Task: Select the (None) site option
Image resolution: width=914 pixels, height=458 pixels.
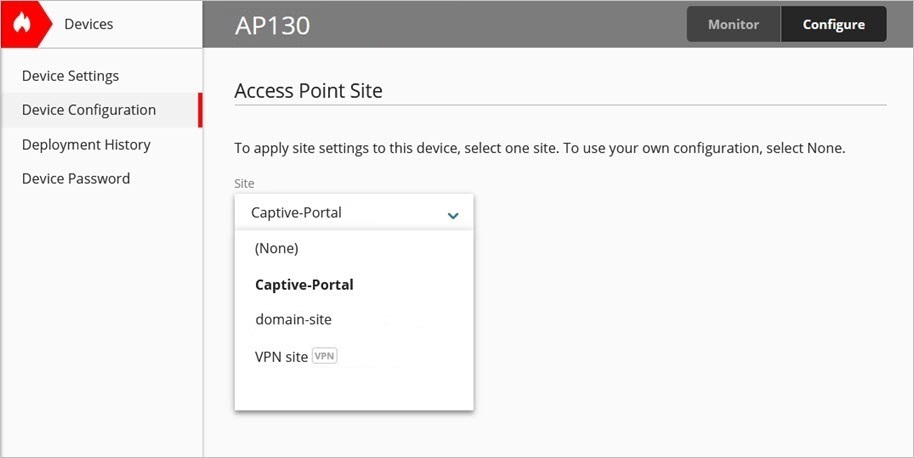Action: [x=277, y=248]
